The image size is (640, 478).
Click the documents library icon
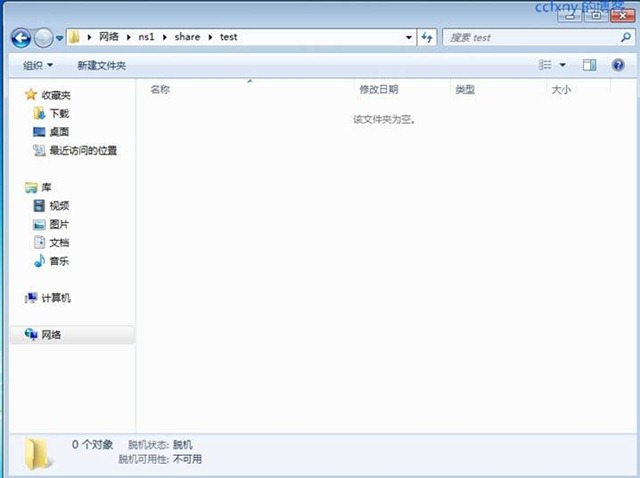point(39,242)
